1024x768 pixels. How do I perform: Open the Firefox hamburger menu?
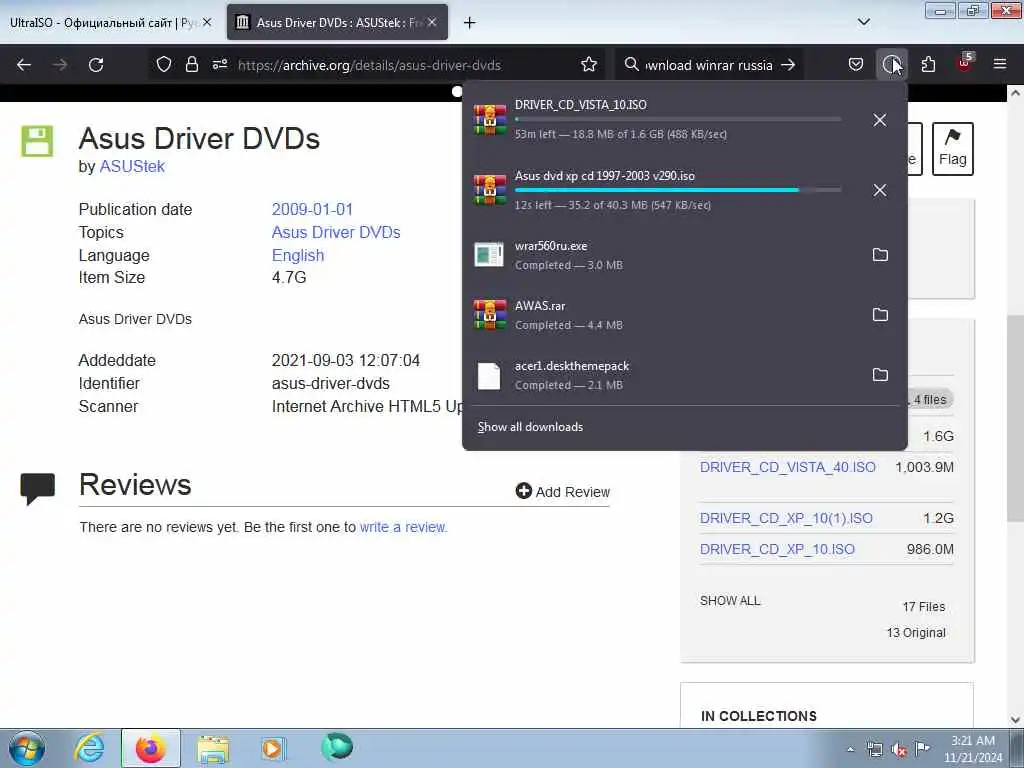[1000, 64]
